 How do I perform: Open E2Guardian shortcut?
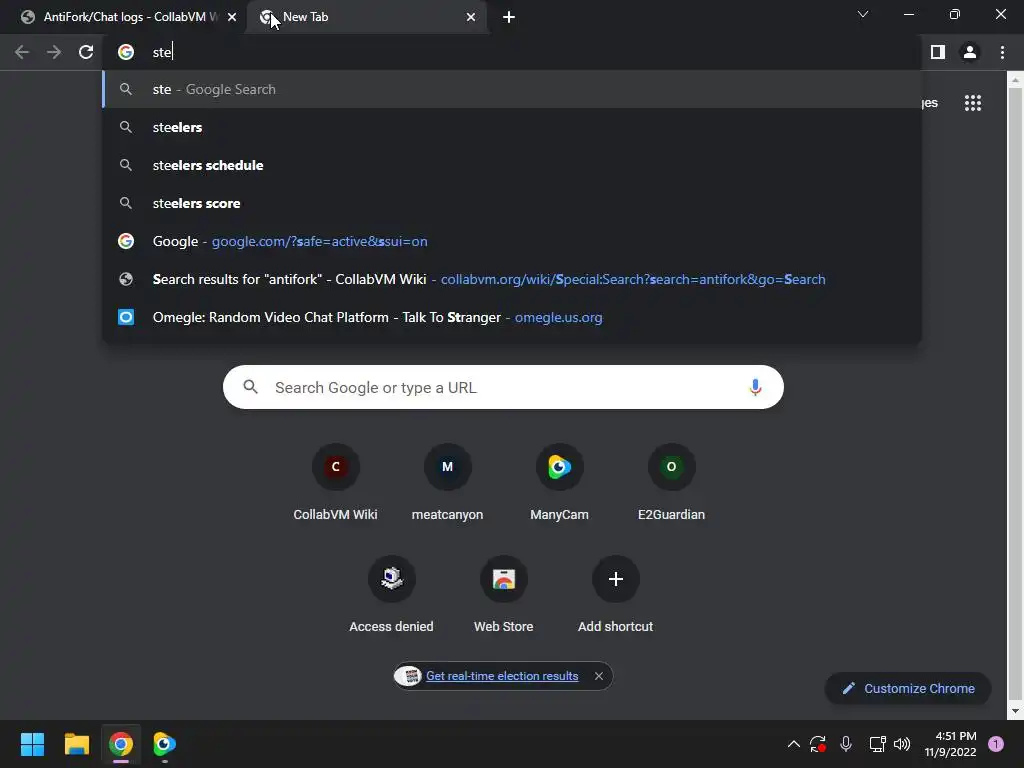tap(671, 483)
